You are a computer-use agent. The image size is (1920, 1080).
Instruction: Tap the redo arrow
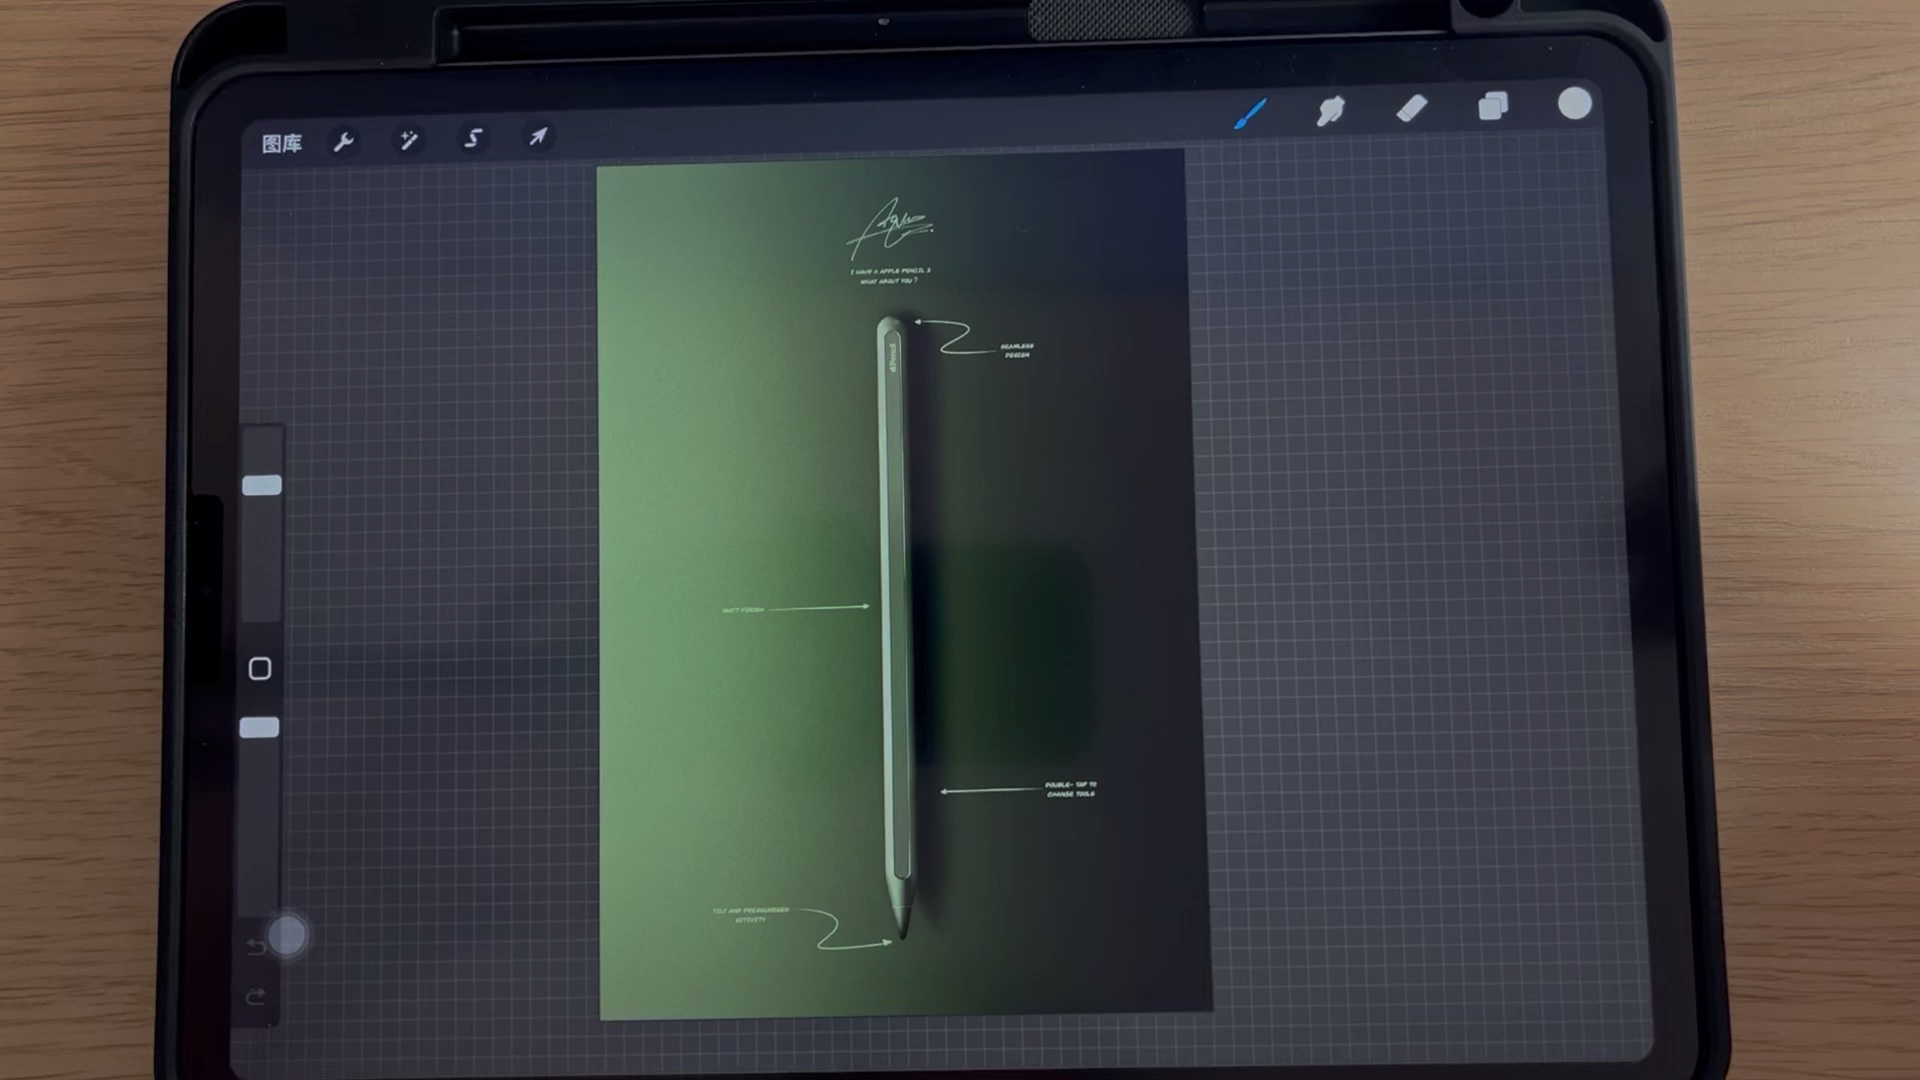pyautogui.click(x=256, y=996)
